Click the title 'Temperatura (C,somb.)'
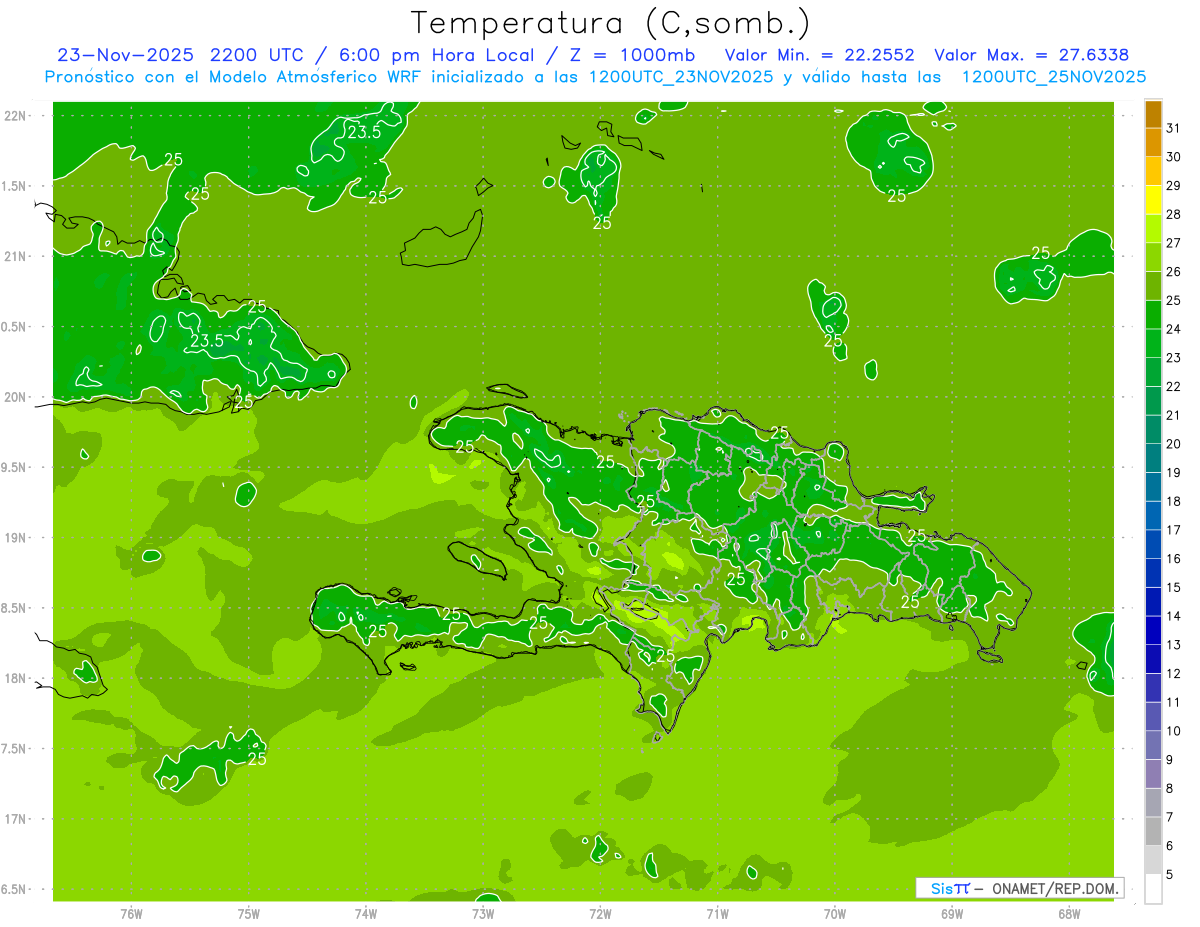 point(610,23)
